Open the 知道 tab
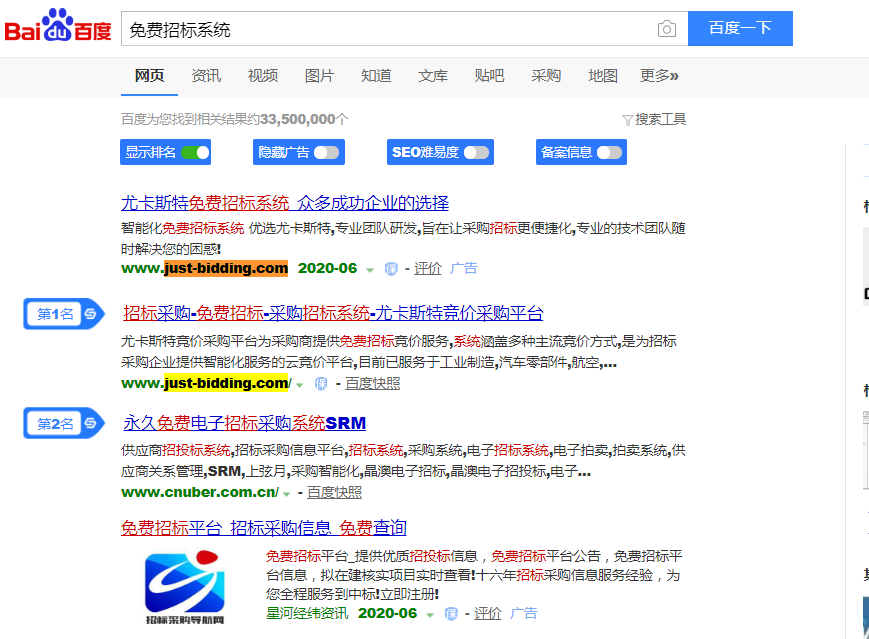 376,76
